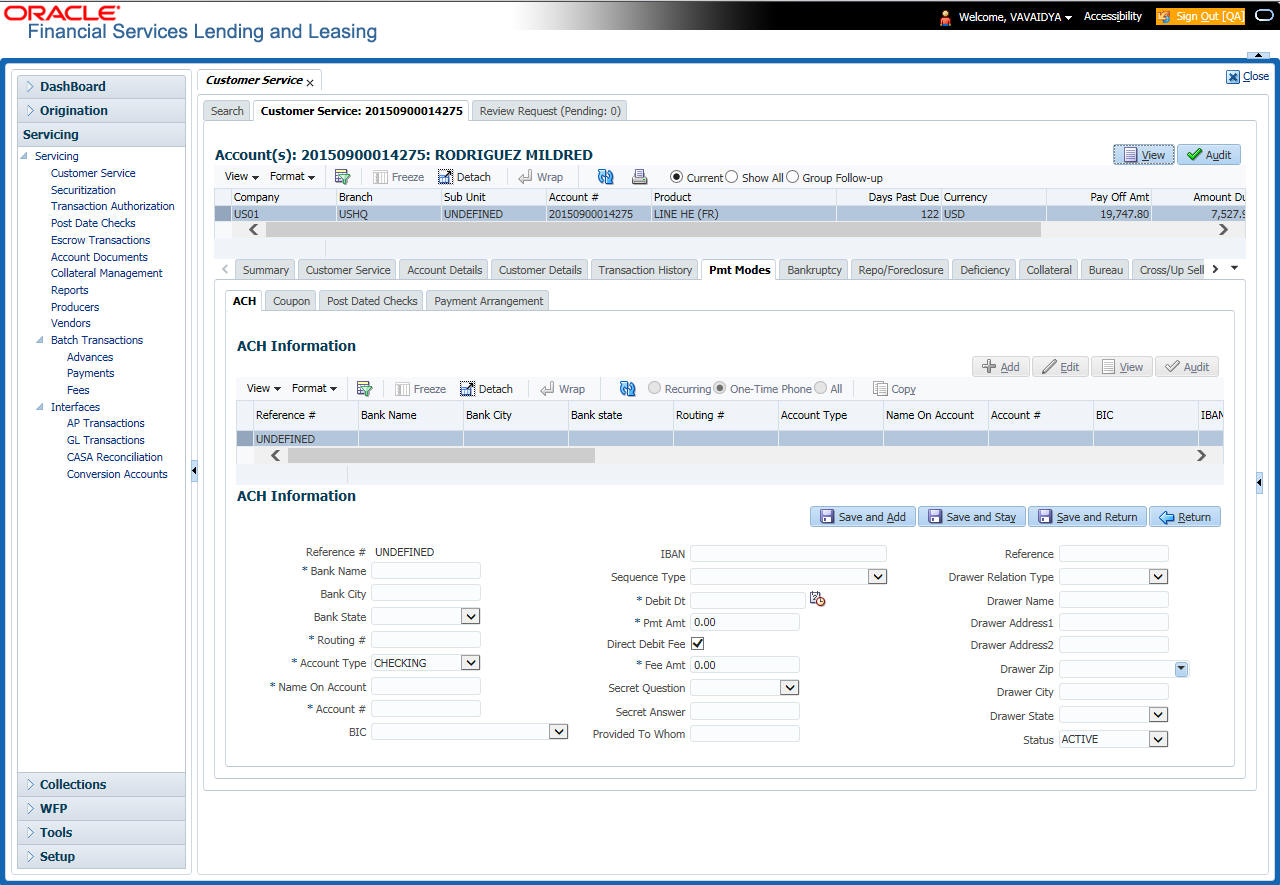Image resolution: width=1280 pixels, height=885 pixels.
Task: Open the Bank State dropdown
Action: point(470,617)
